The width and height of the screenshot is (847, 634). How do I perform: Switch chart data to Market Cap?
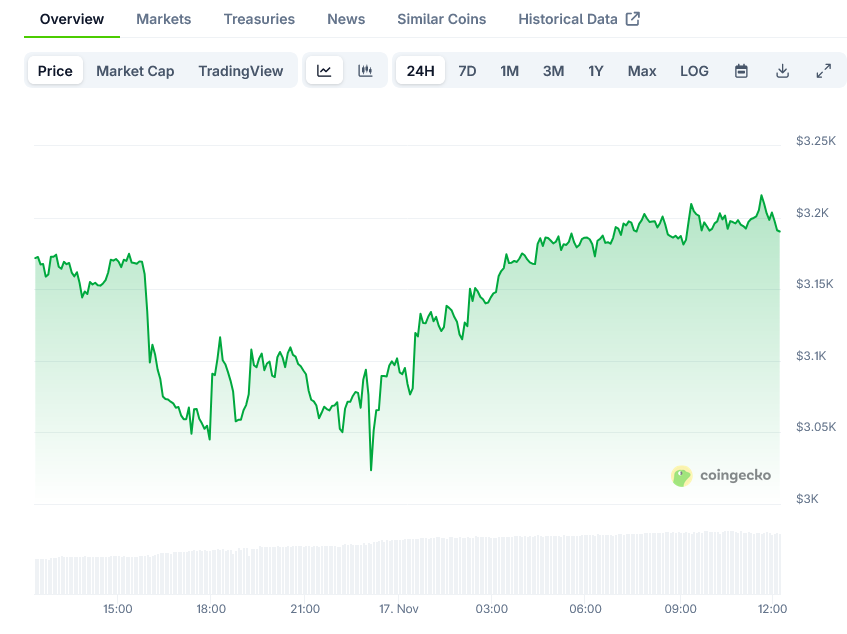pyautogui.click(x=135, y=70)
